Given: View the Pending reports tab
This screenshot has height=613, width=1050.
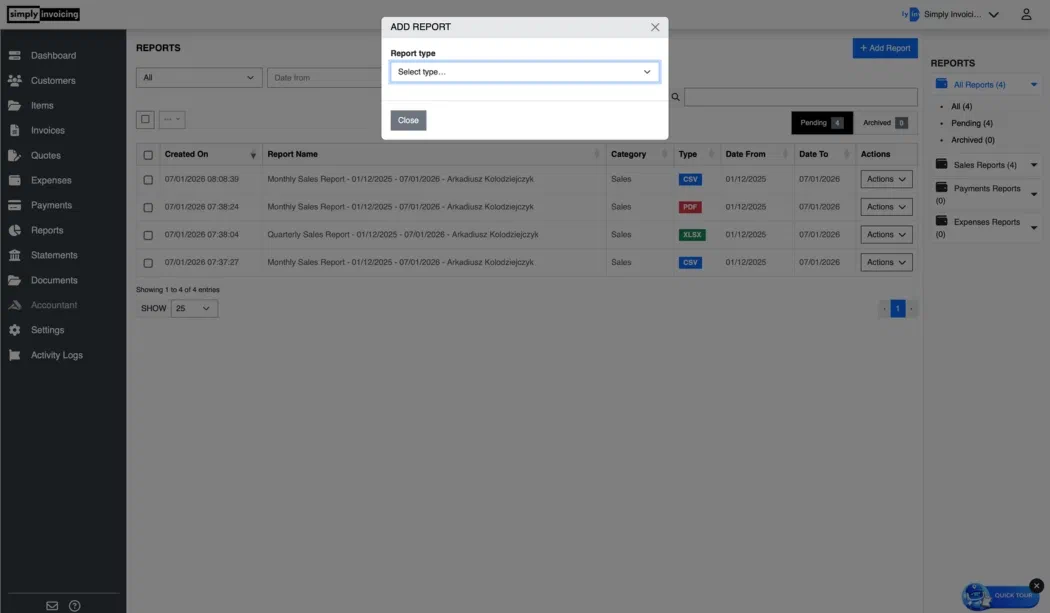Looking at the screenshot, I should click(x=821, y=122).
